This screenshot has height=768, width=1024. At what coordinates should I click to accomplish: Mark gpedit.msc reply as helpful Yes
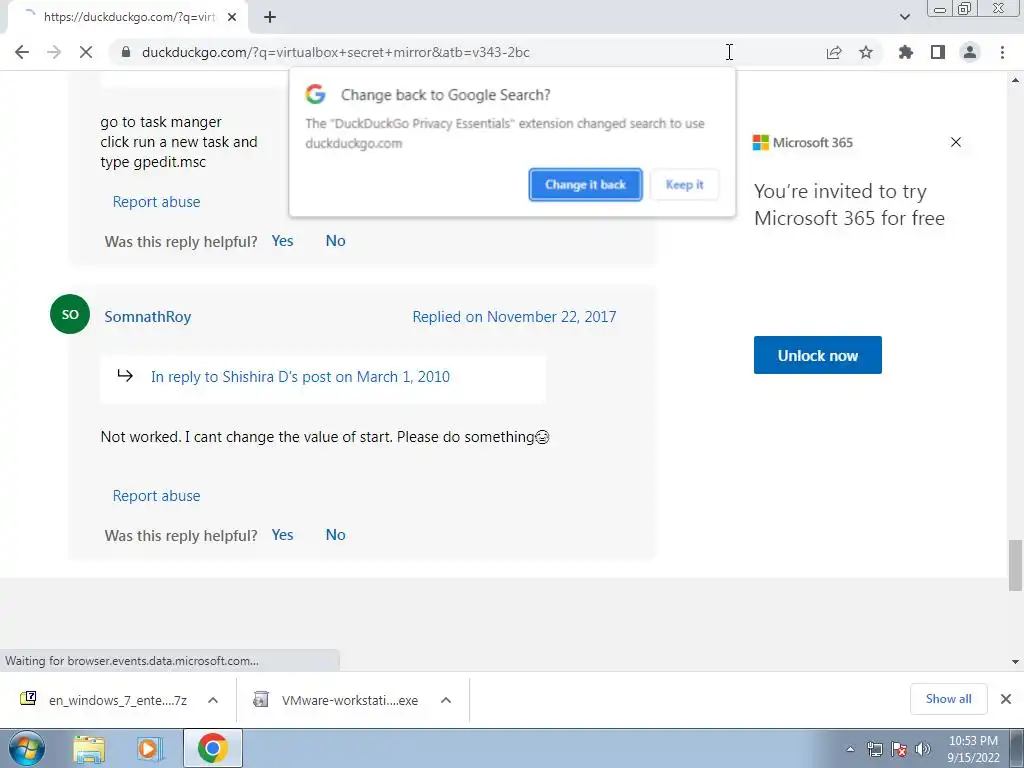[x=282, y=241]
